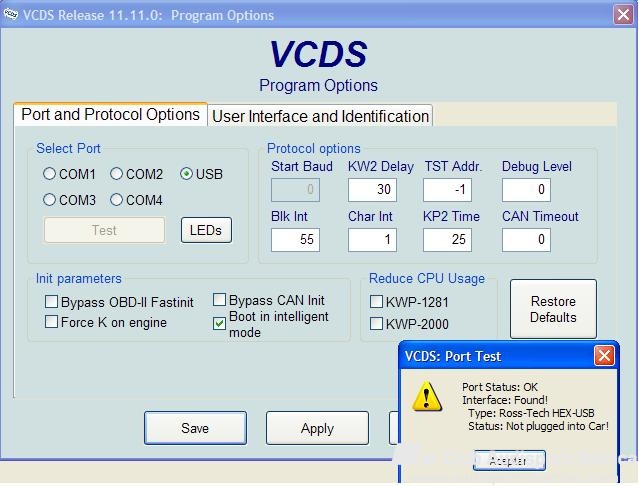Screen dimensions: 639x486
Task: Close the VCDS Port Test dialog
Action: point(604,356)
